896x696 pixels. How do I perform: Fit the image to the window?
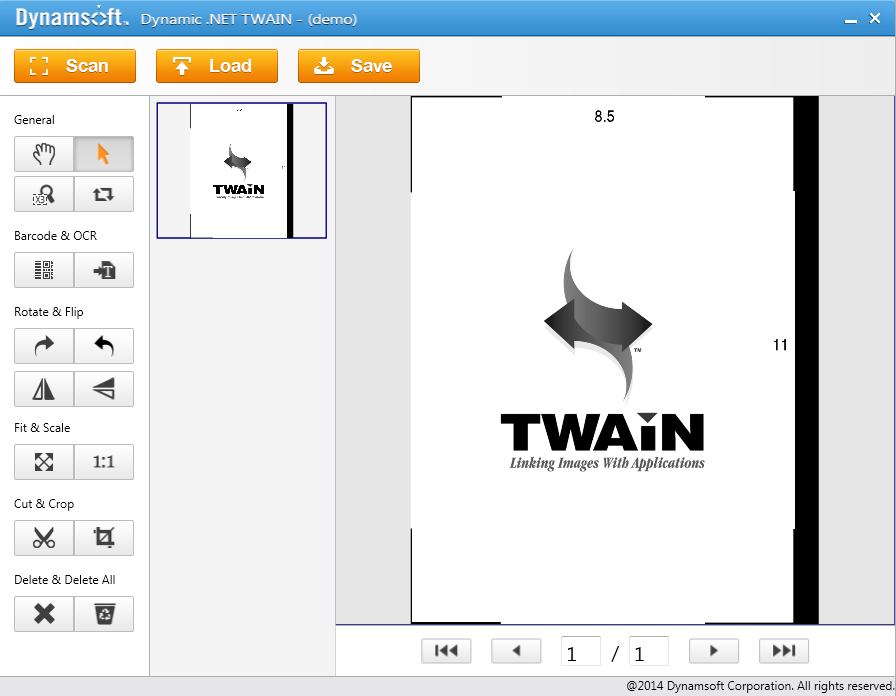(44, 462)
